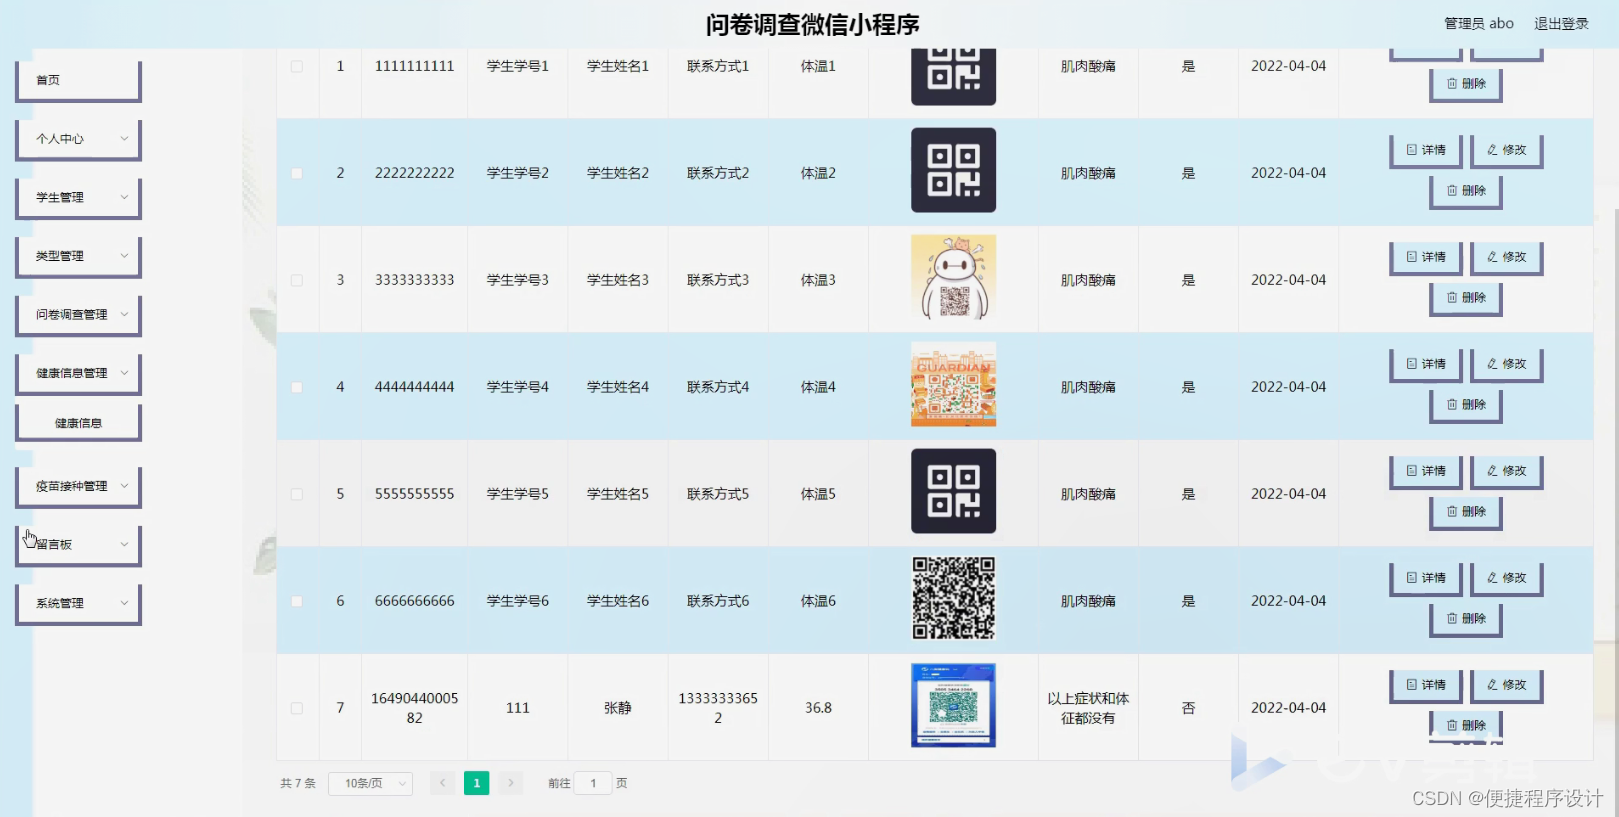Open health code image in row 2222222222

(x=953, y=170)
